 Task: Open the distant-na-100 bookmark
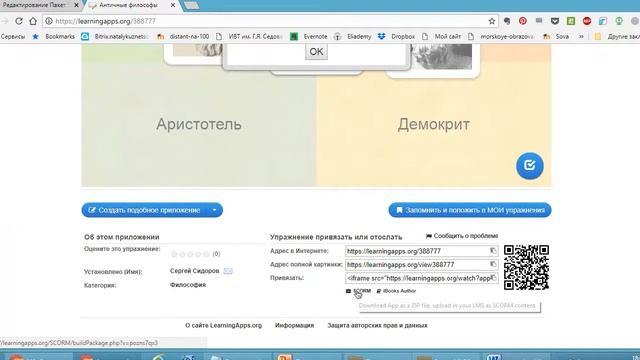tap(183, 36)
